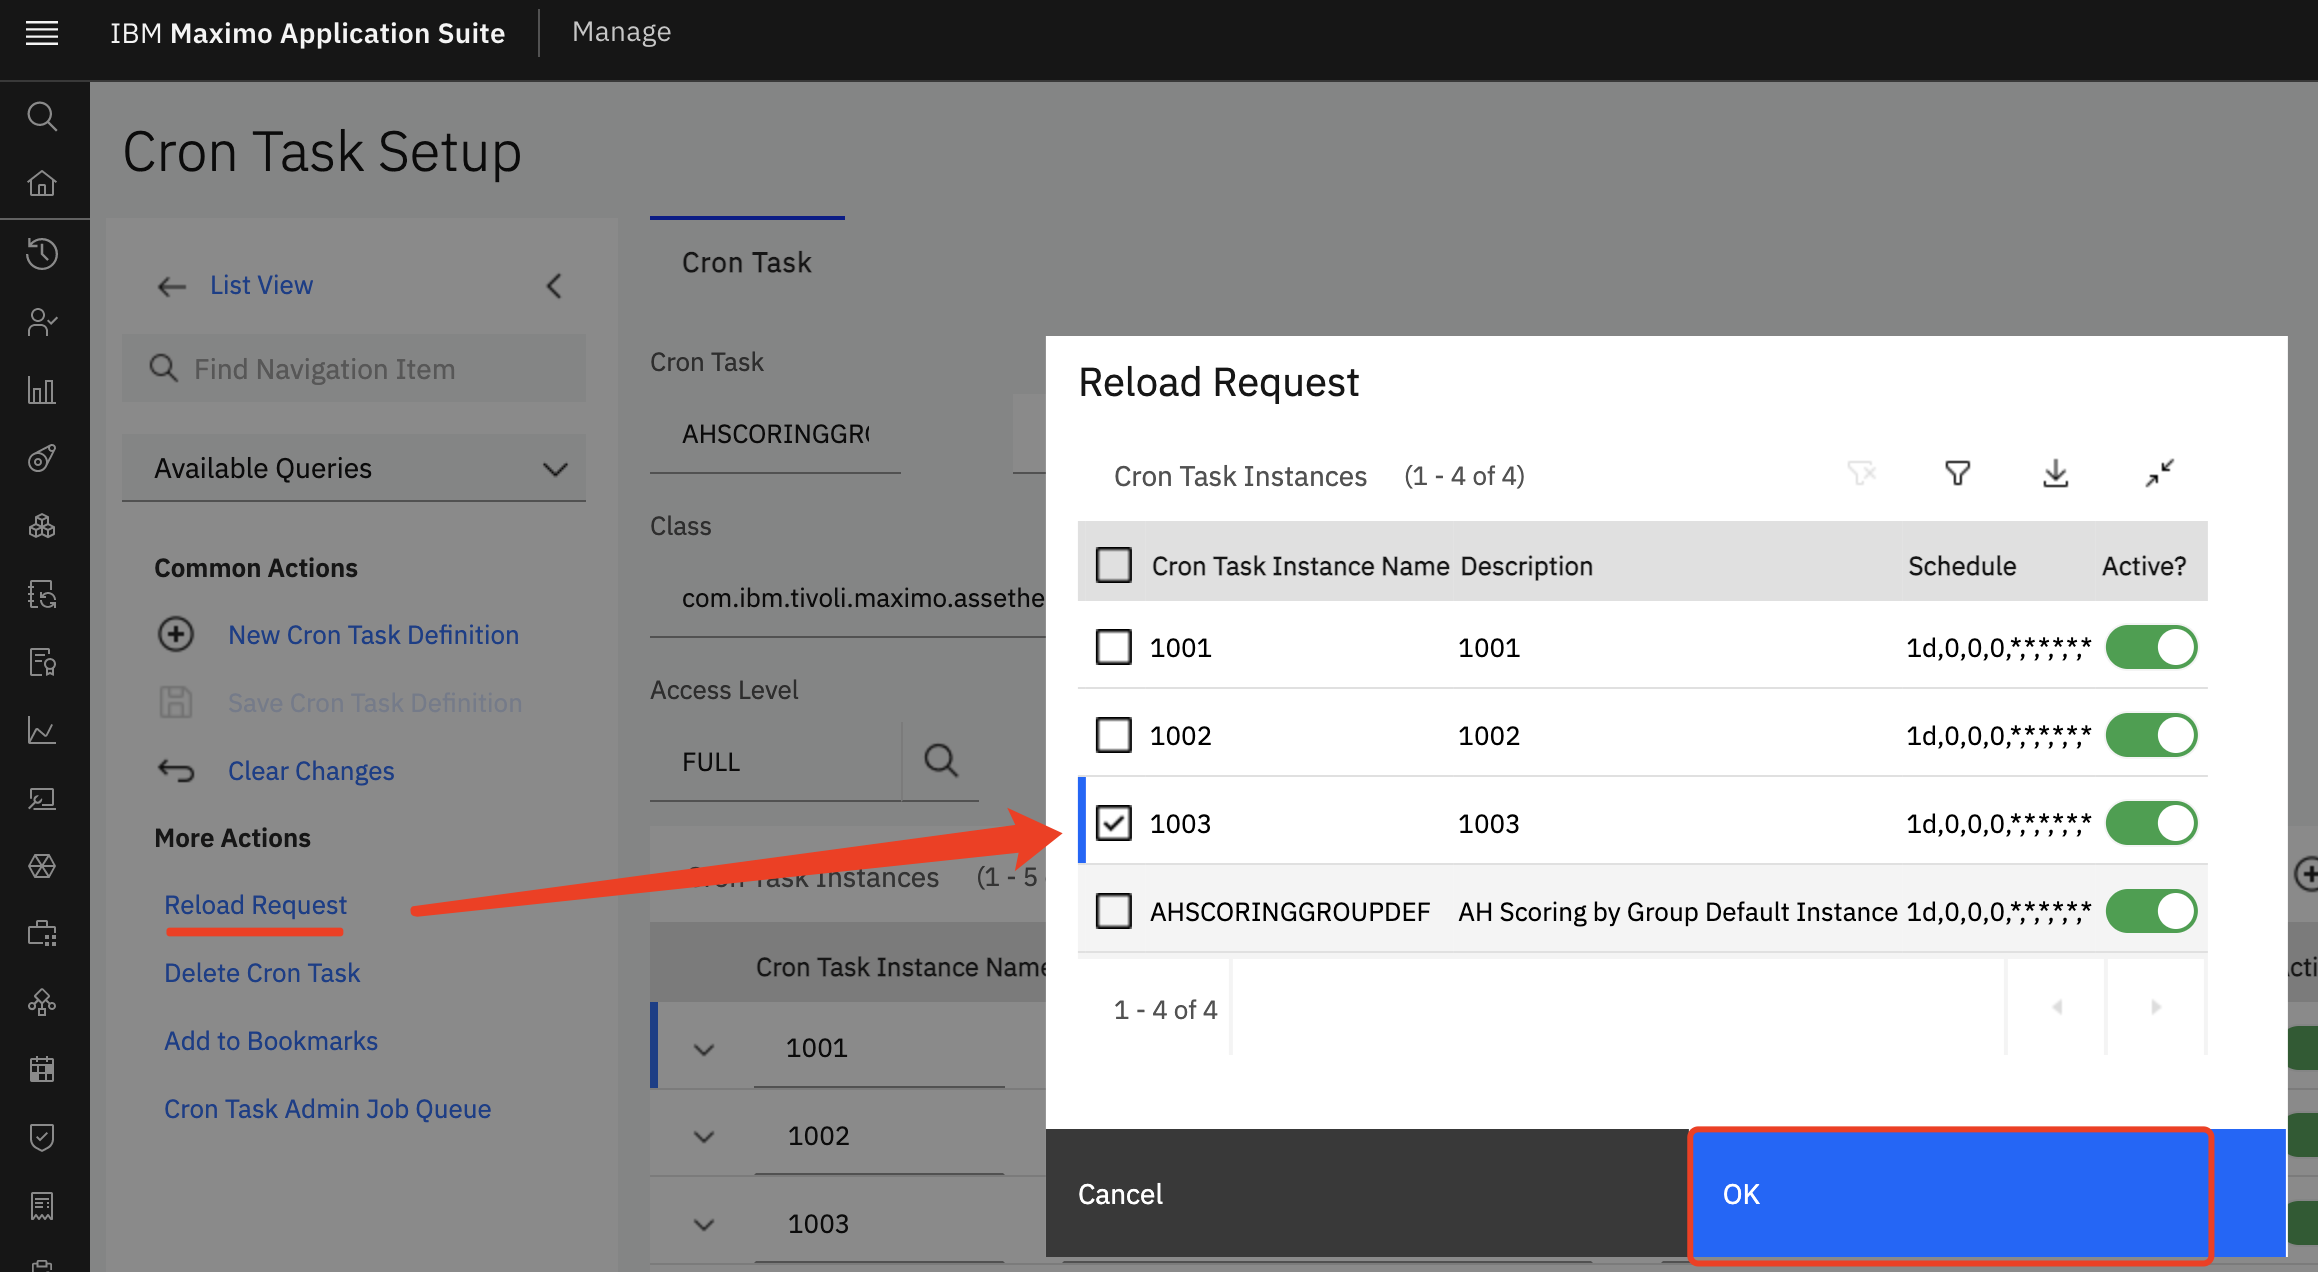Click the back arrow next to List View
This screenshot has width=2318, height=1272.
coord(172,287)
